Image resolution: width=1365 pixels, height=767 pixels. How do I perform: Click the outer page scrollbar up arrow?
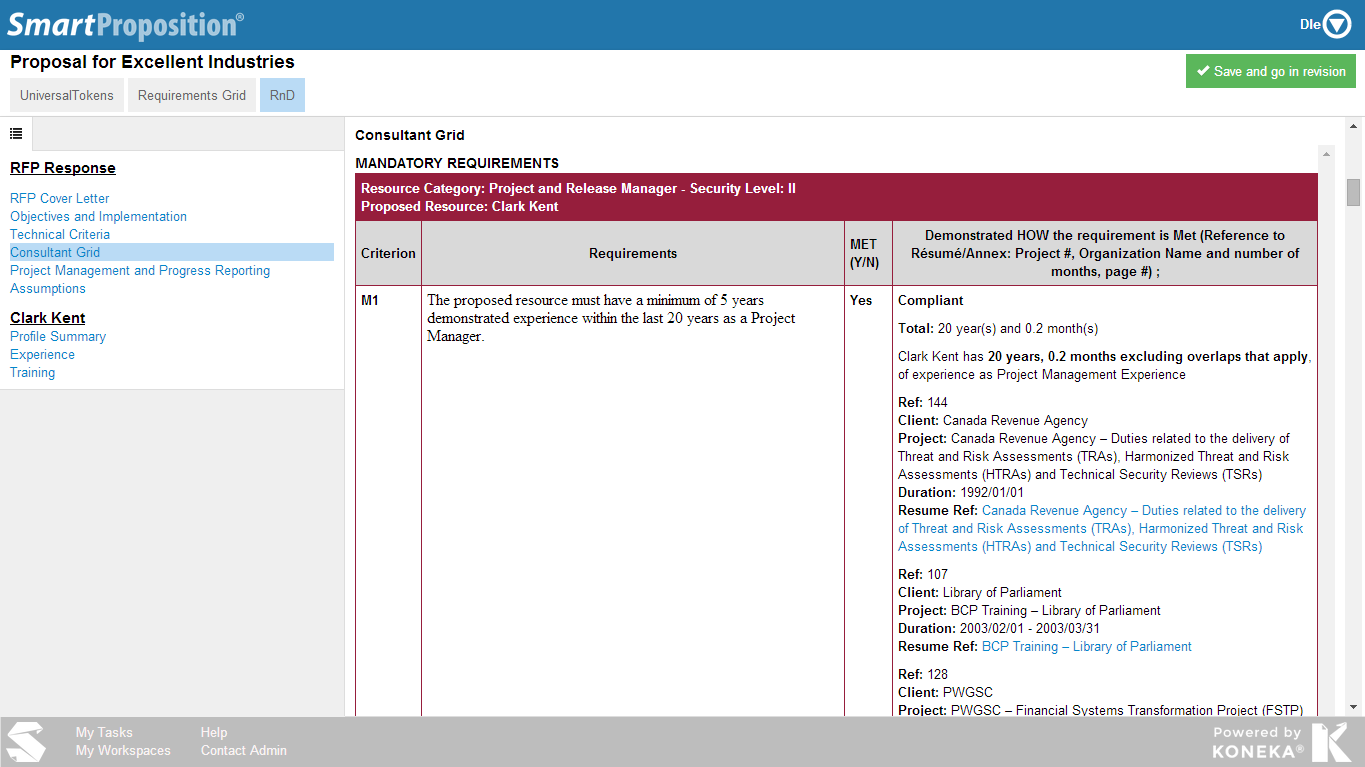point(1353,127)
